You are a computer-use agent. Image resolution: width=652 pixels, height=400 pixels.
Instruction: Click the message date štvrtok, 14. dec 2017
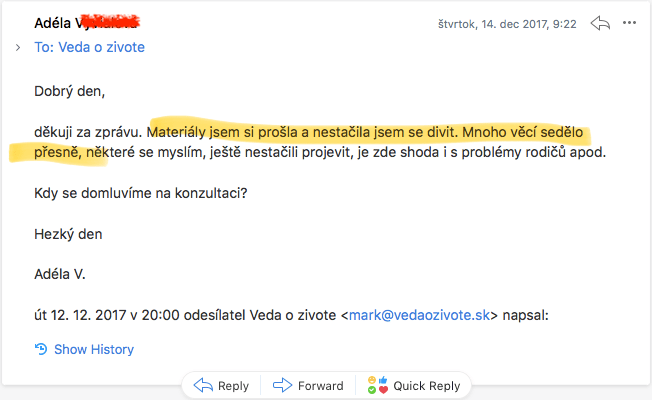507,23
